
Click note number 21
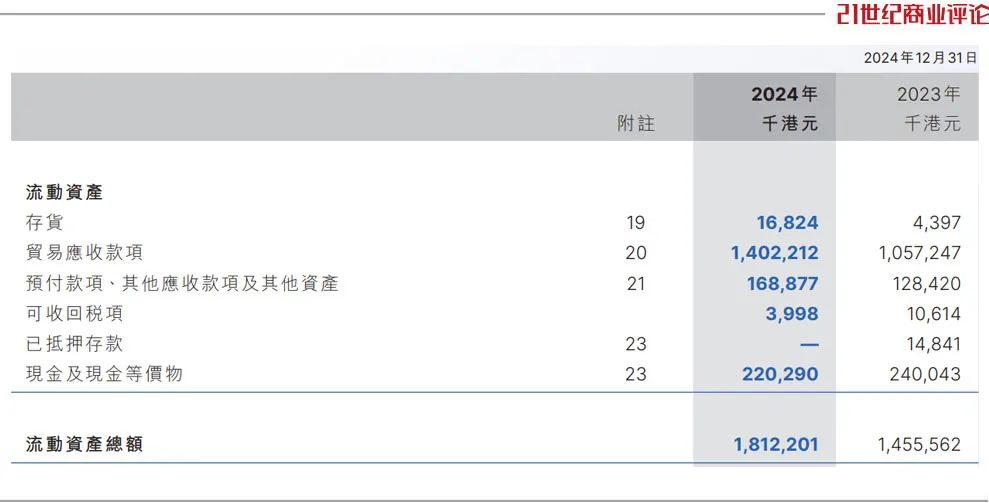point(636,284)
